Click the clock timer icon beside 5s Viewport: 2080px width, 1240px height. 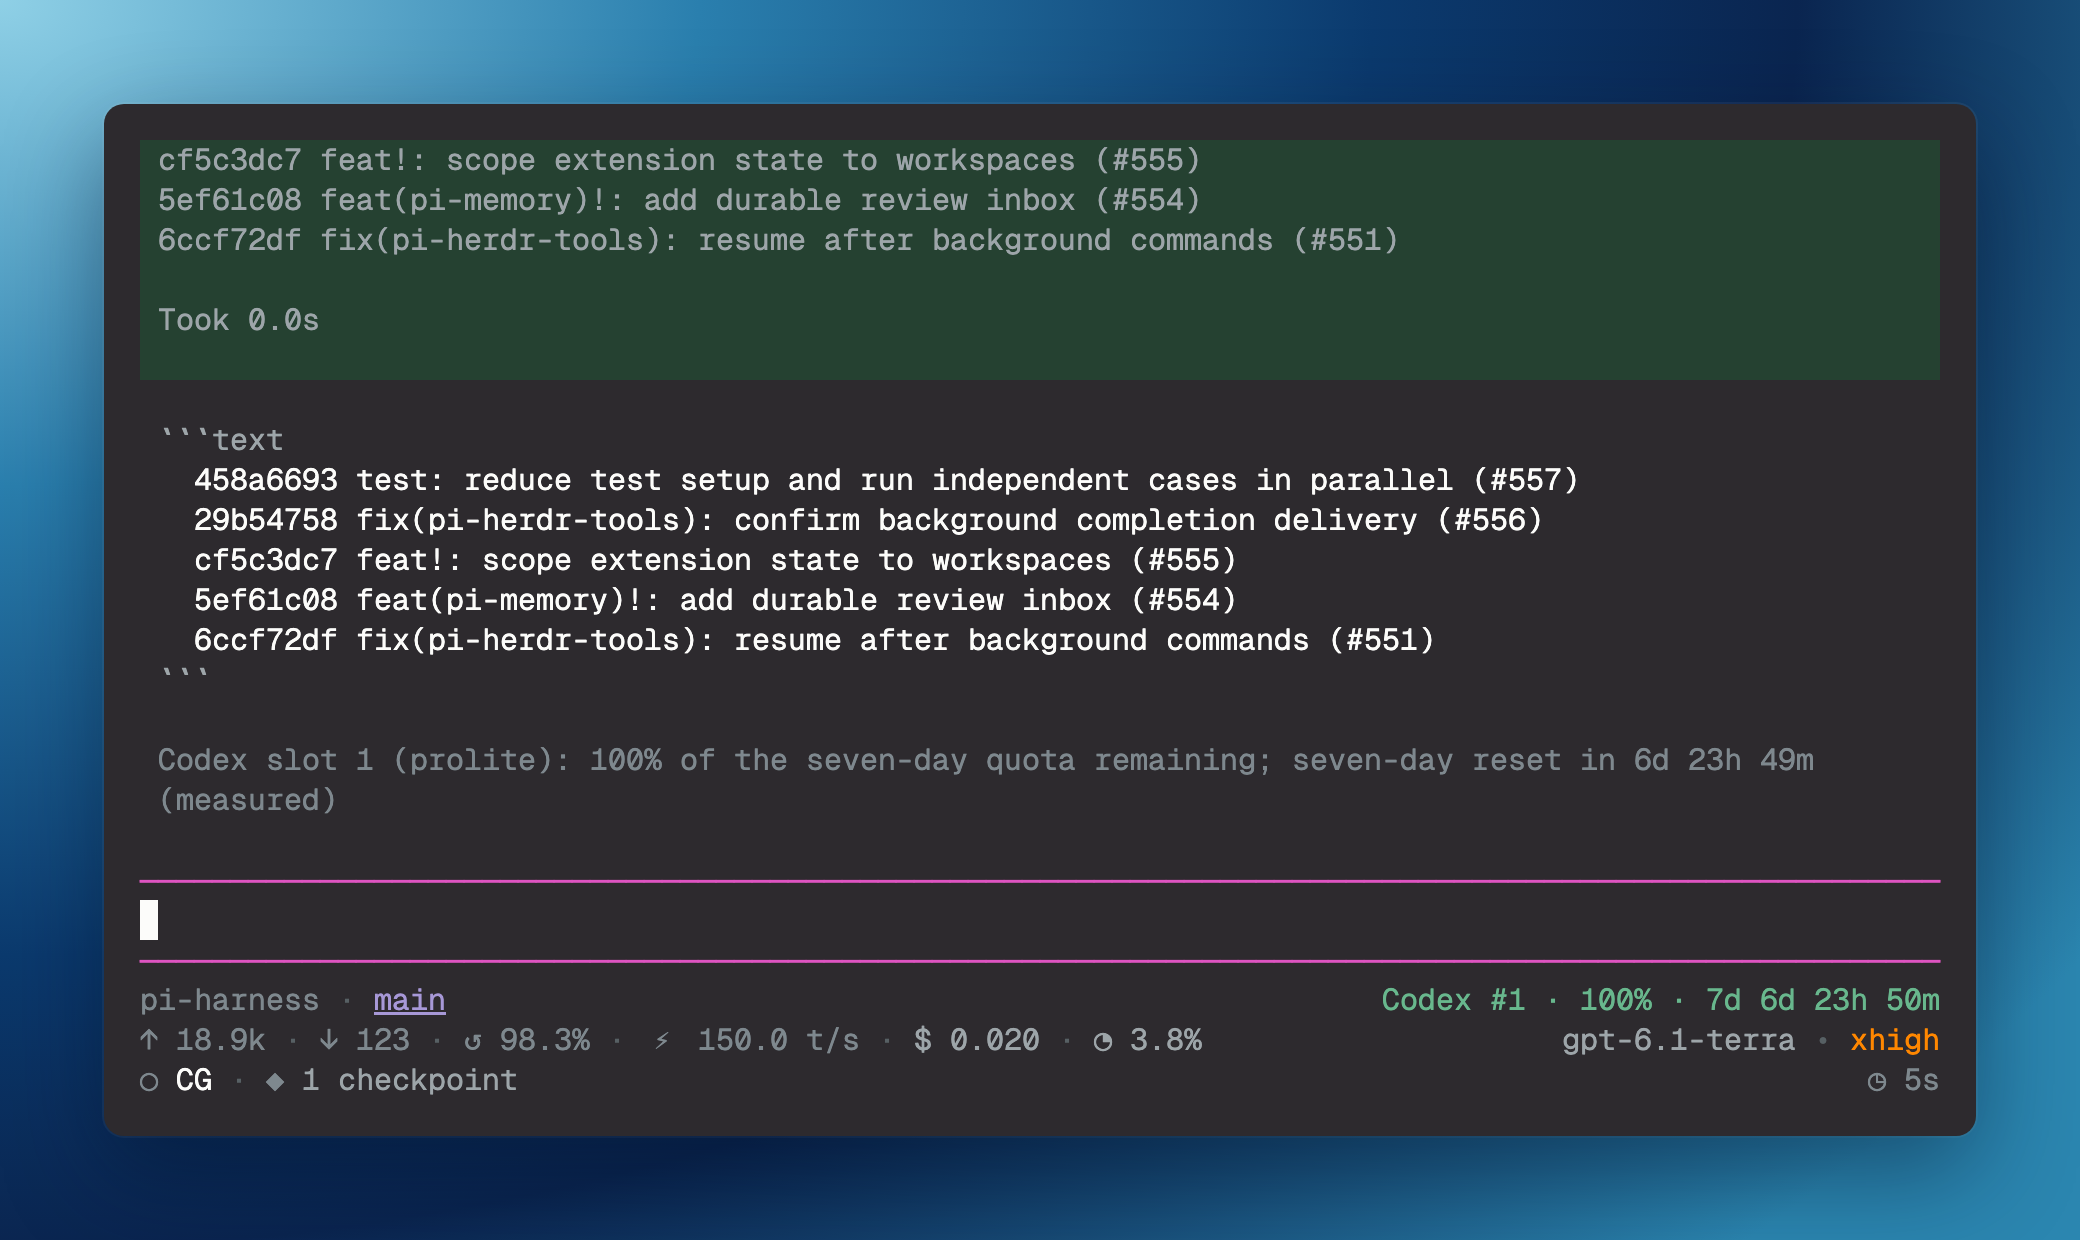[x=1877, y=1081]
